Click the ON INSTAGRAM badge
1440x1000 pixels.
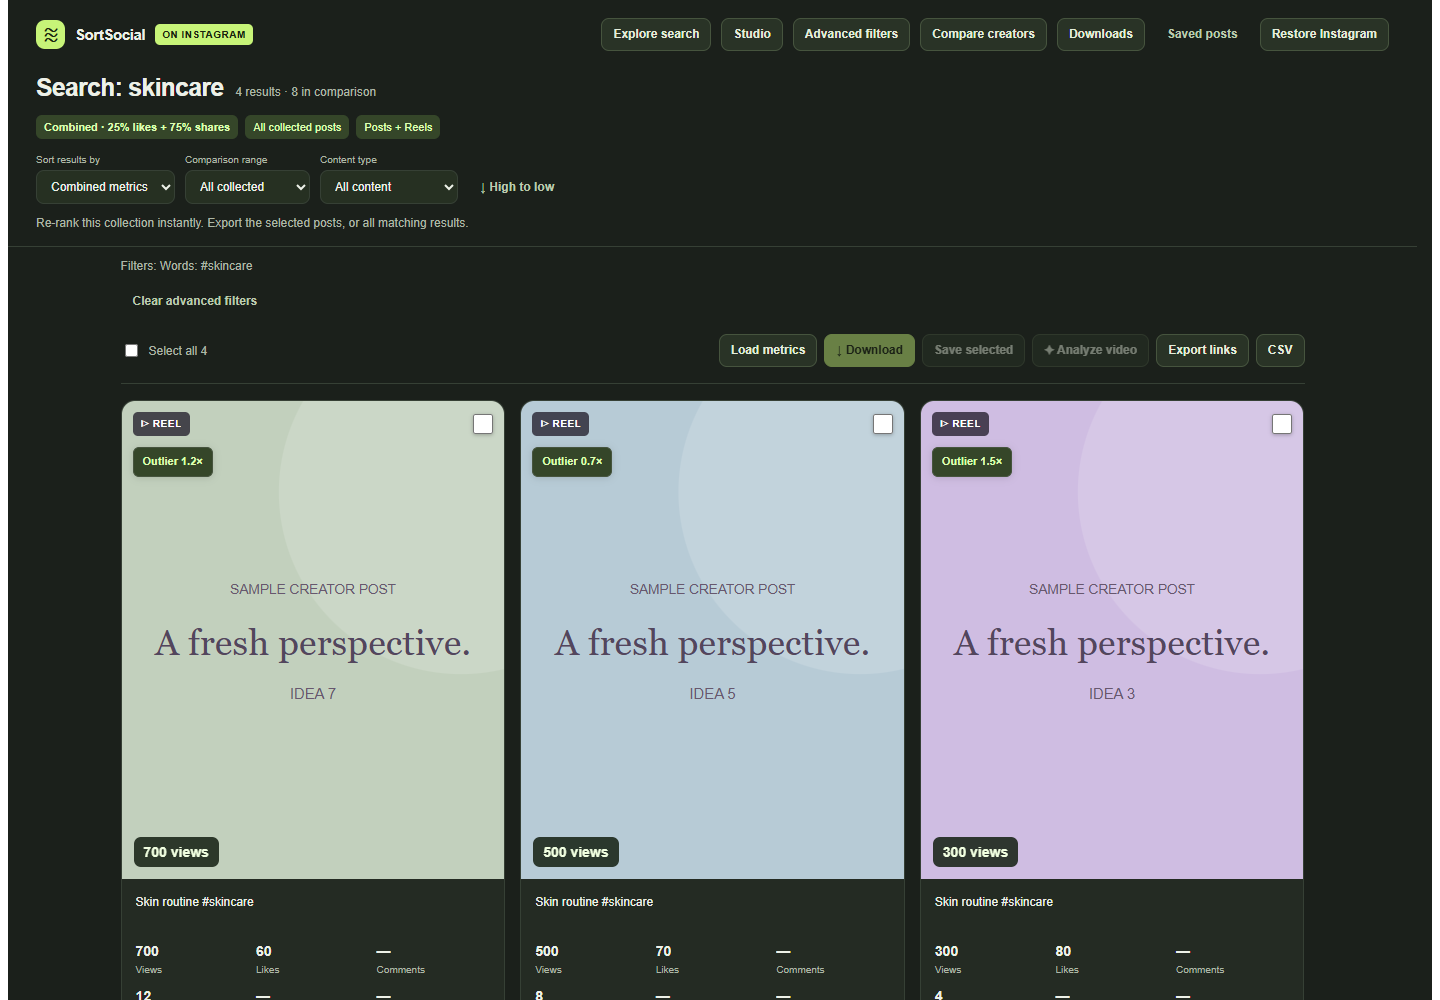click(x=204, y=35)
